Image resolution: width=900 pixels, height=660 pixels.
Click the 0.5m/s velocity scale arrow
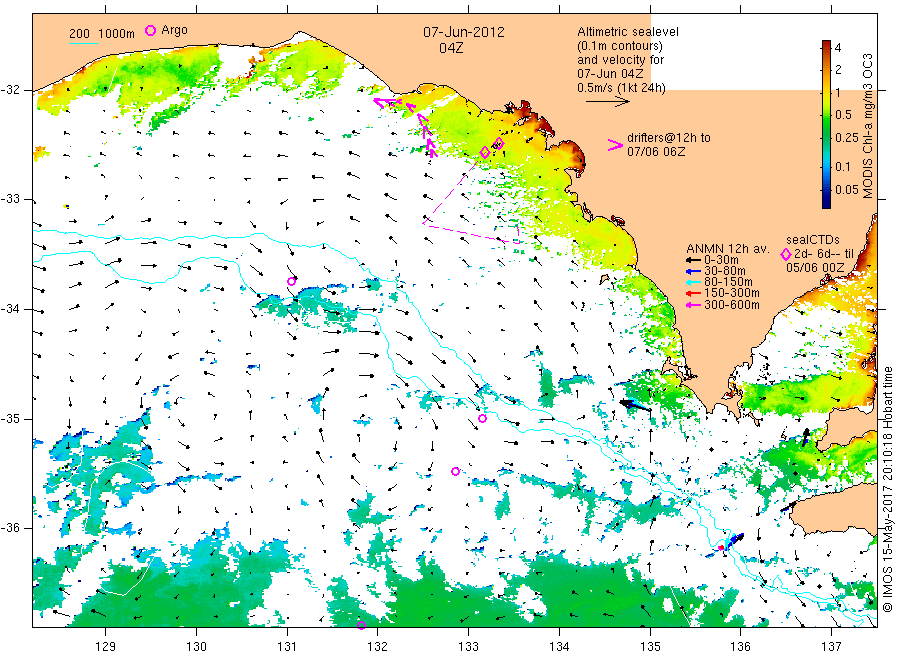(x=608, y=102)
